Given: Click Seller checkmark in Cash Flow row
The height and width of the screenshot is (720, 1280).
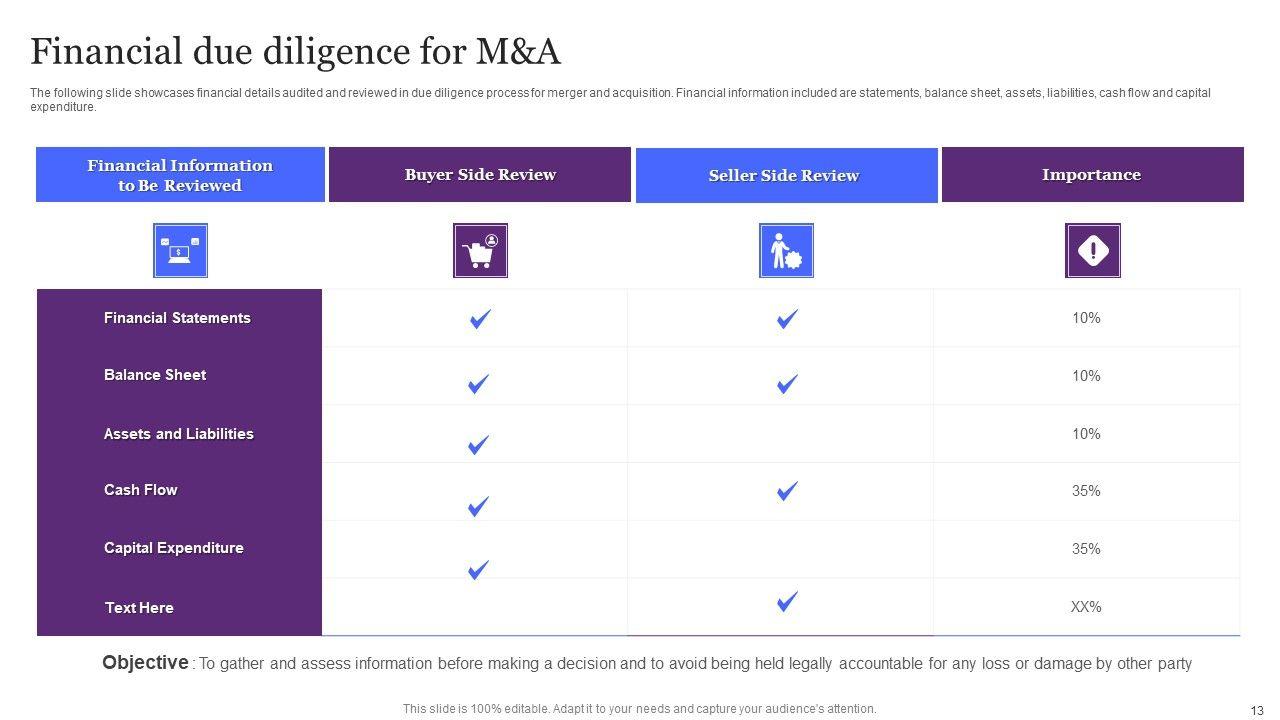Looking at the screenshot, I should click(x=787, y=490).
